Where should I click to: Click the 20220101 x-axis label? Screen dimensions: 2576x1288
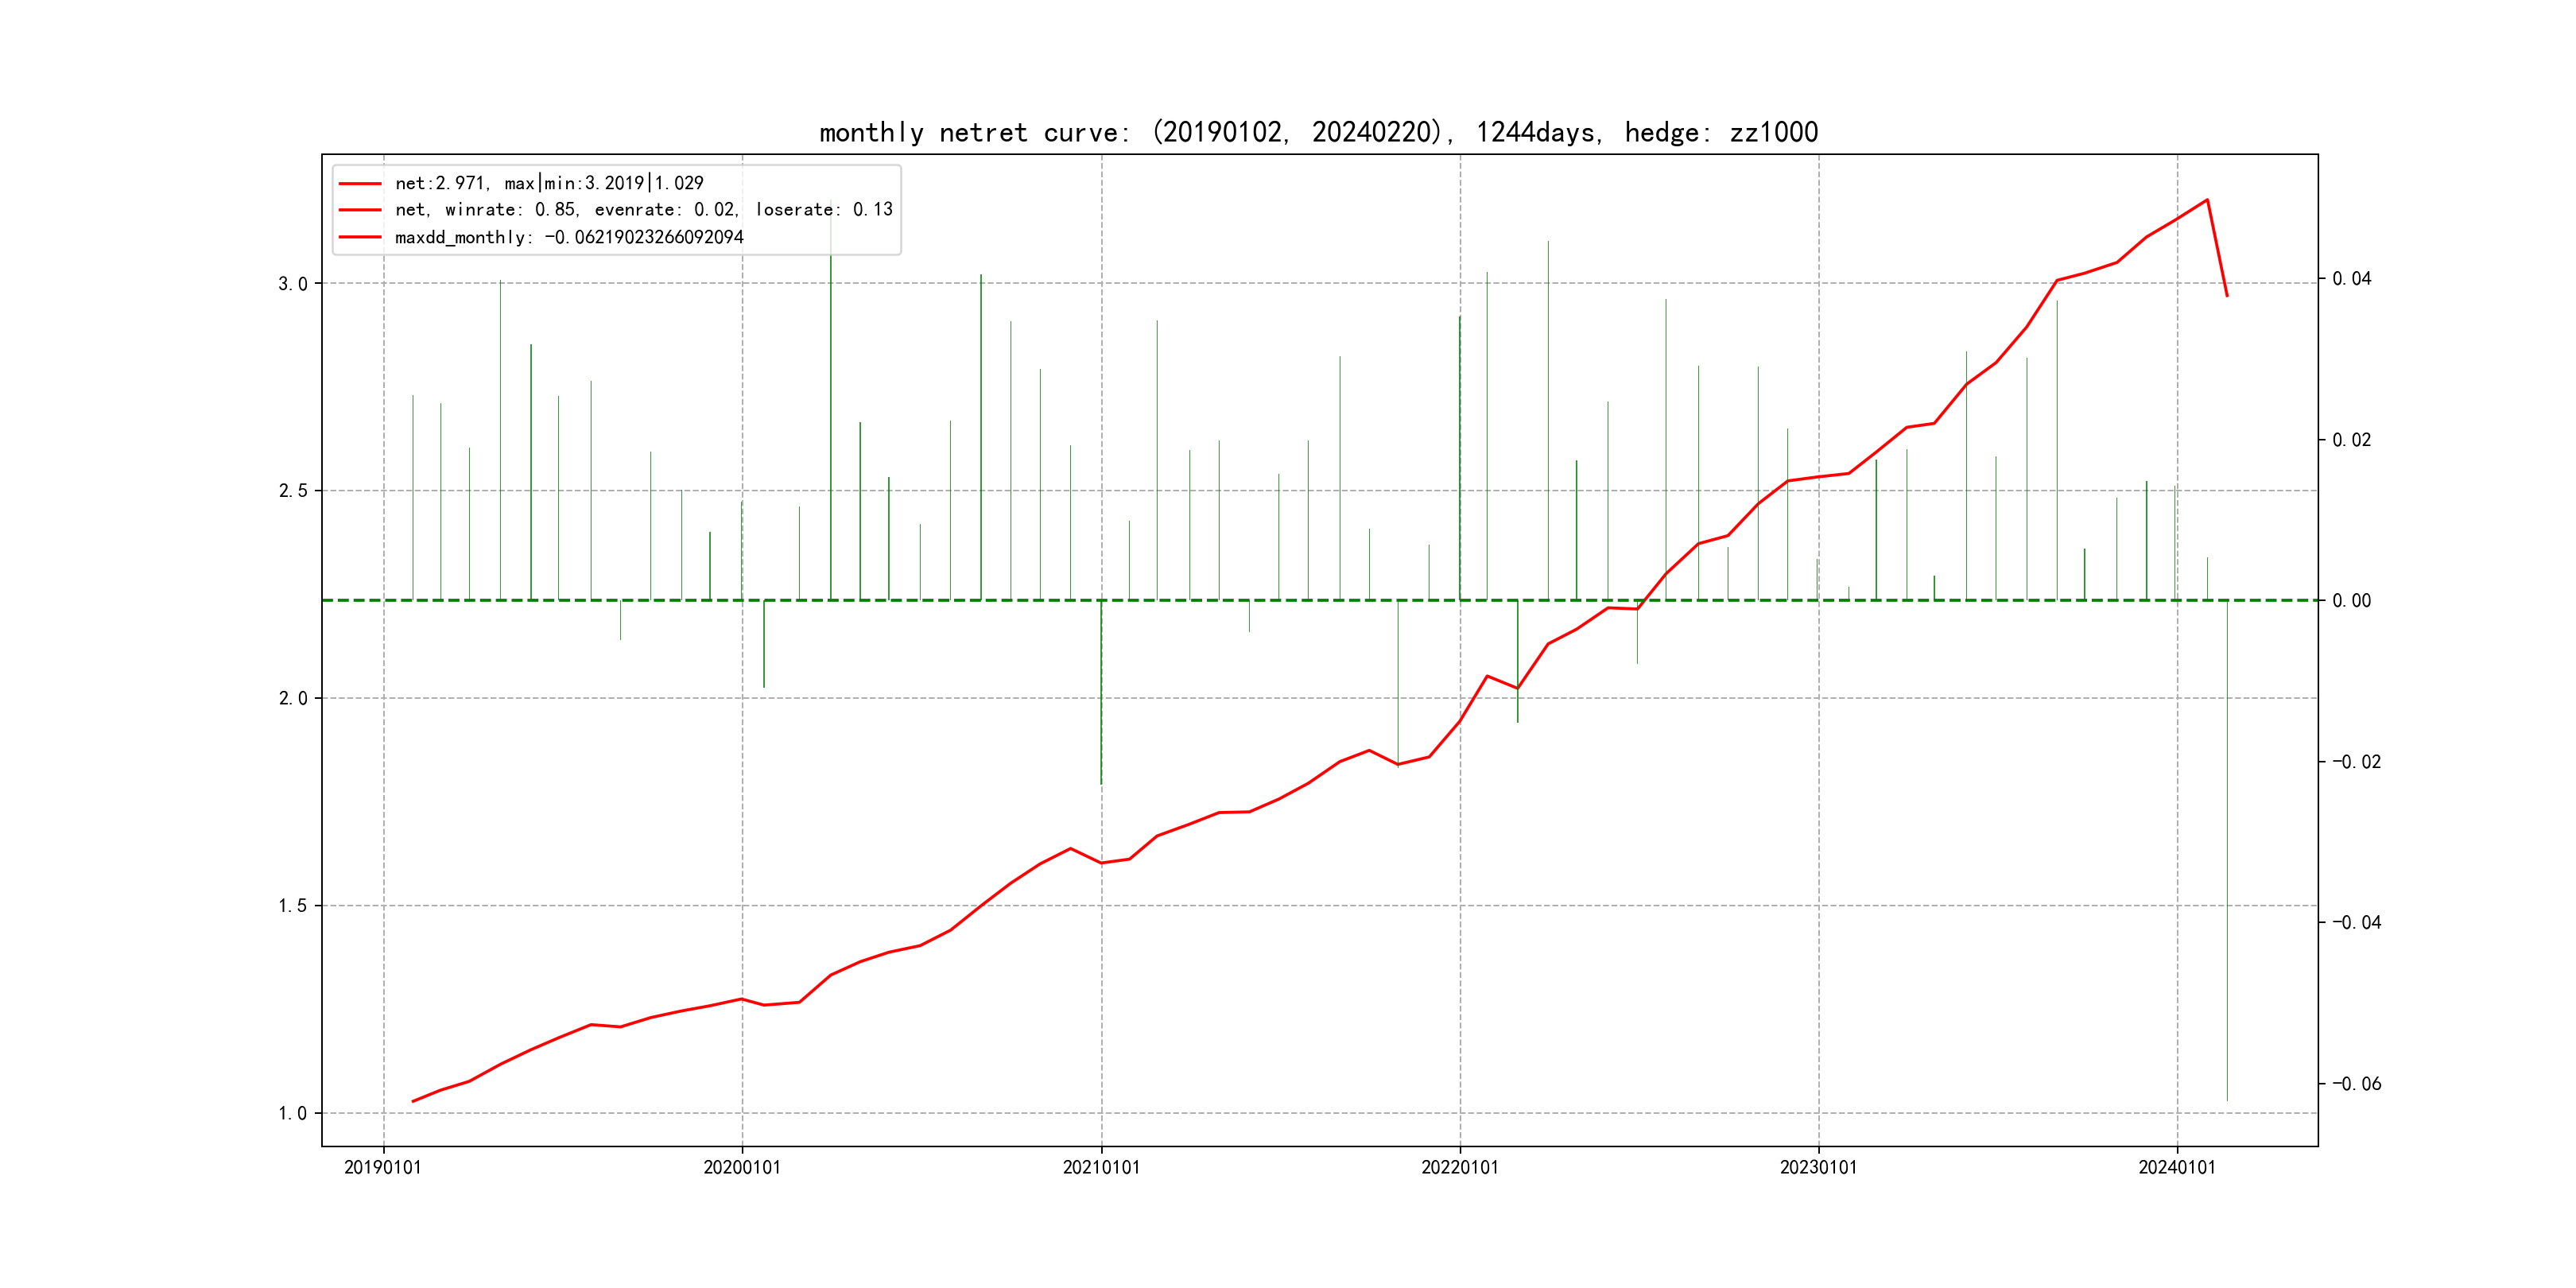pos(1460,1167)
